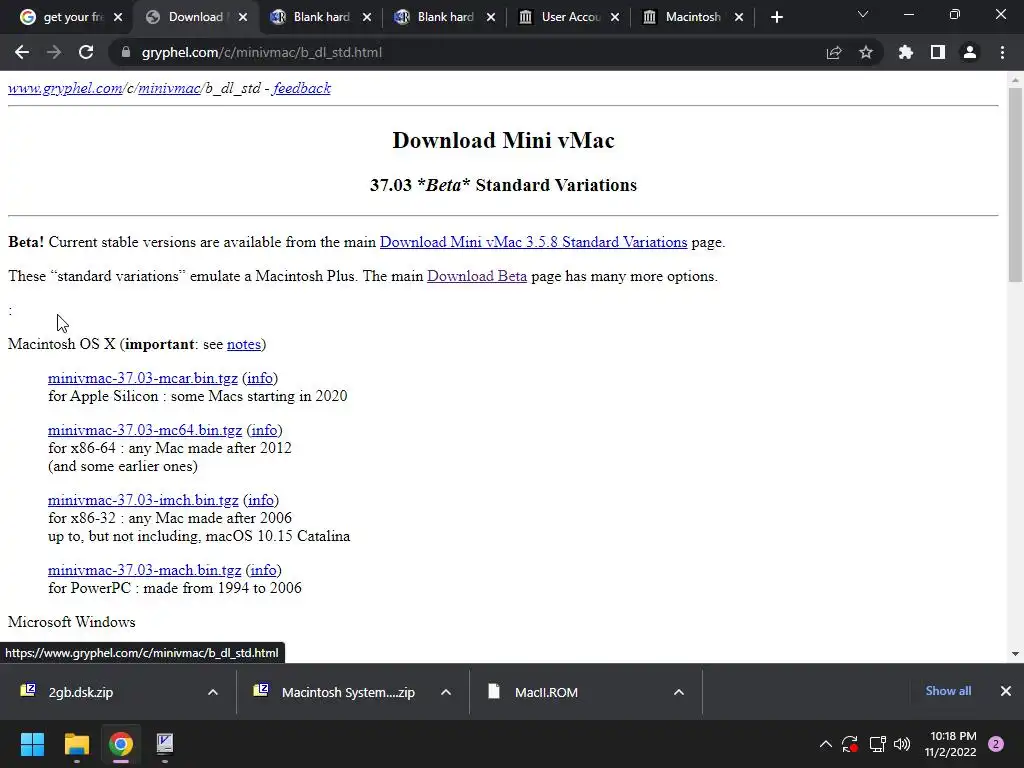Viewport: 1024px width, 768px height.
Task: Open info link for mc64 build
Action: coord(264,430)
